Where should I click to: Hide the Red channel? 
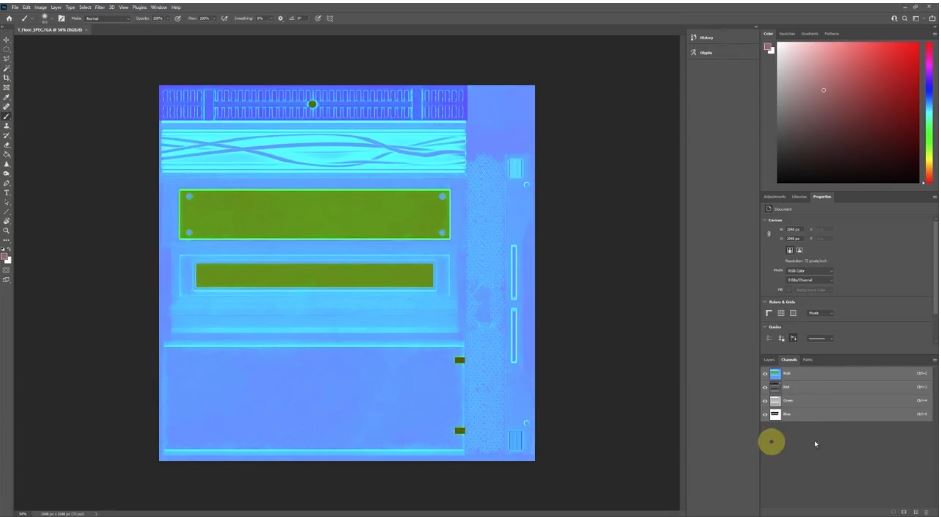(x=765, y=387)
